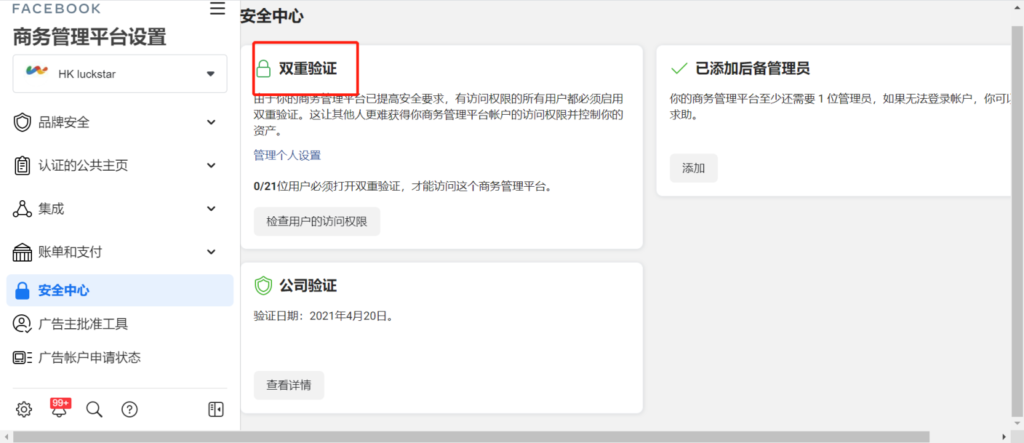Image resolution: width=1024 pixels, height=443 pixels.
Task: Open the help question mark icon
Action: coord(129,408)
